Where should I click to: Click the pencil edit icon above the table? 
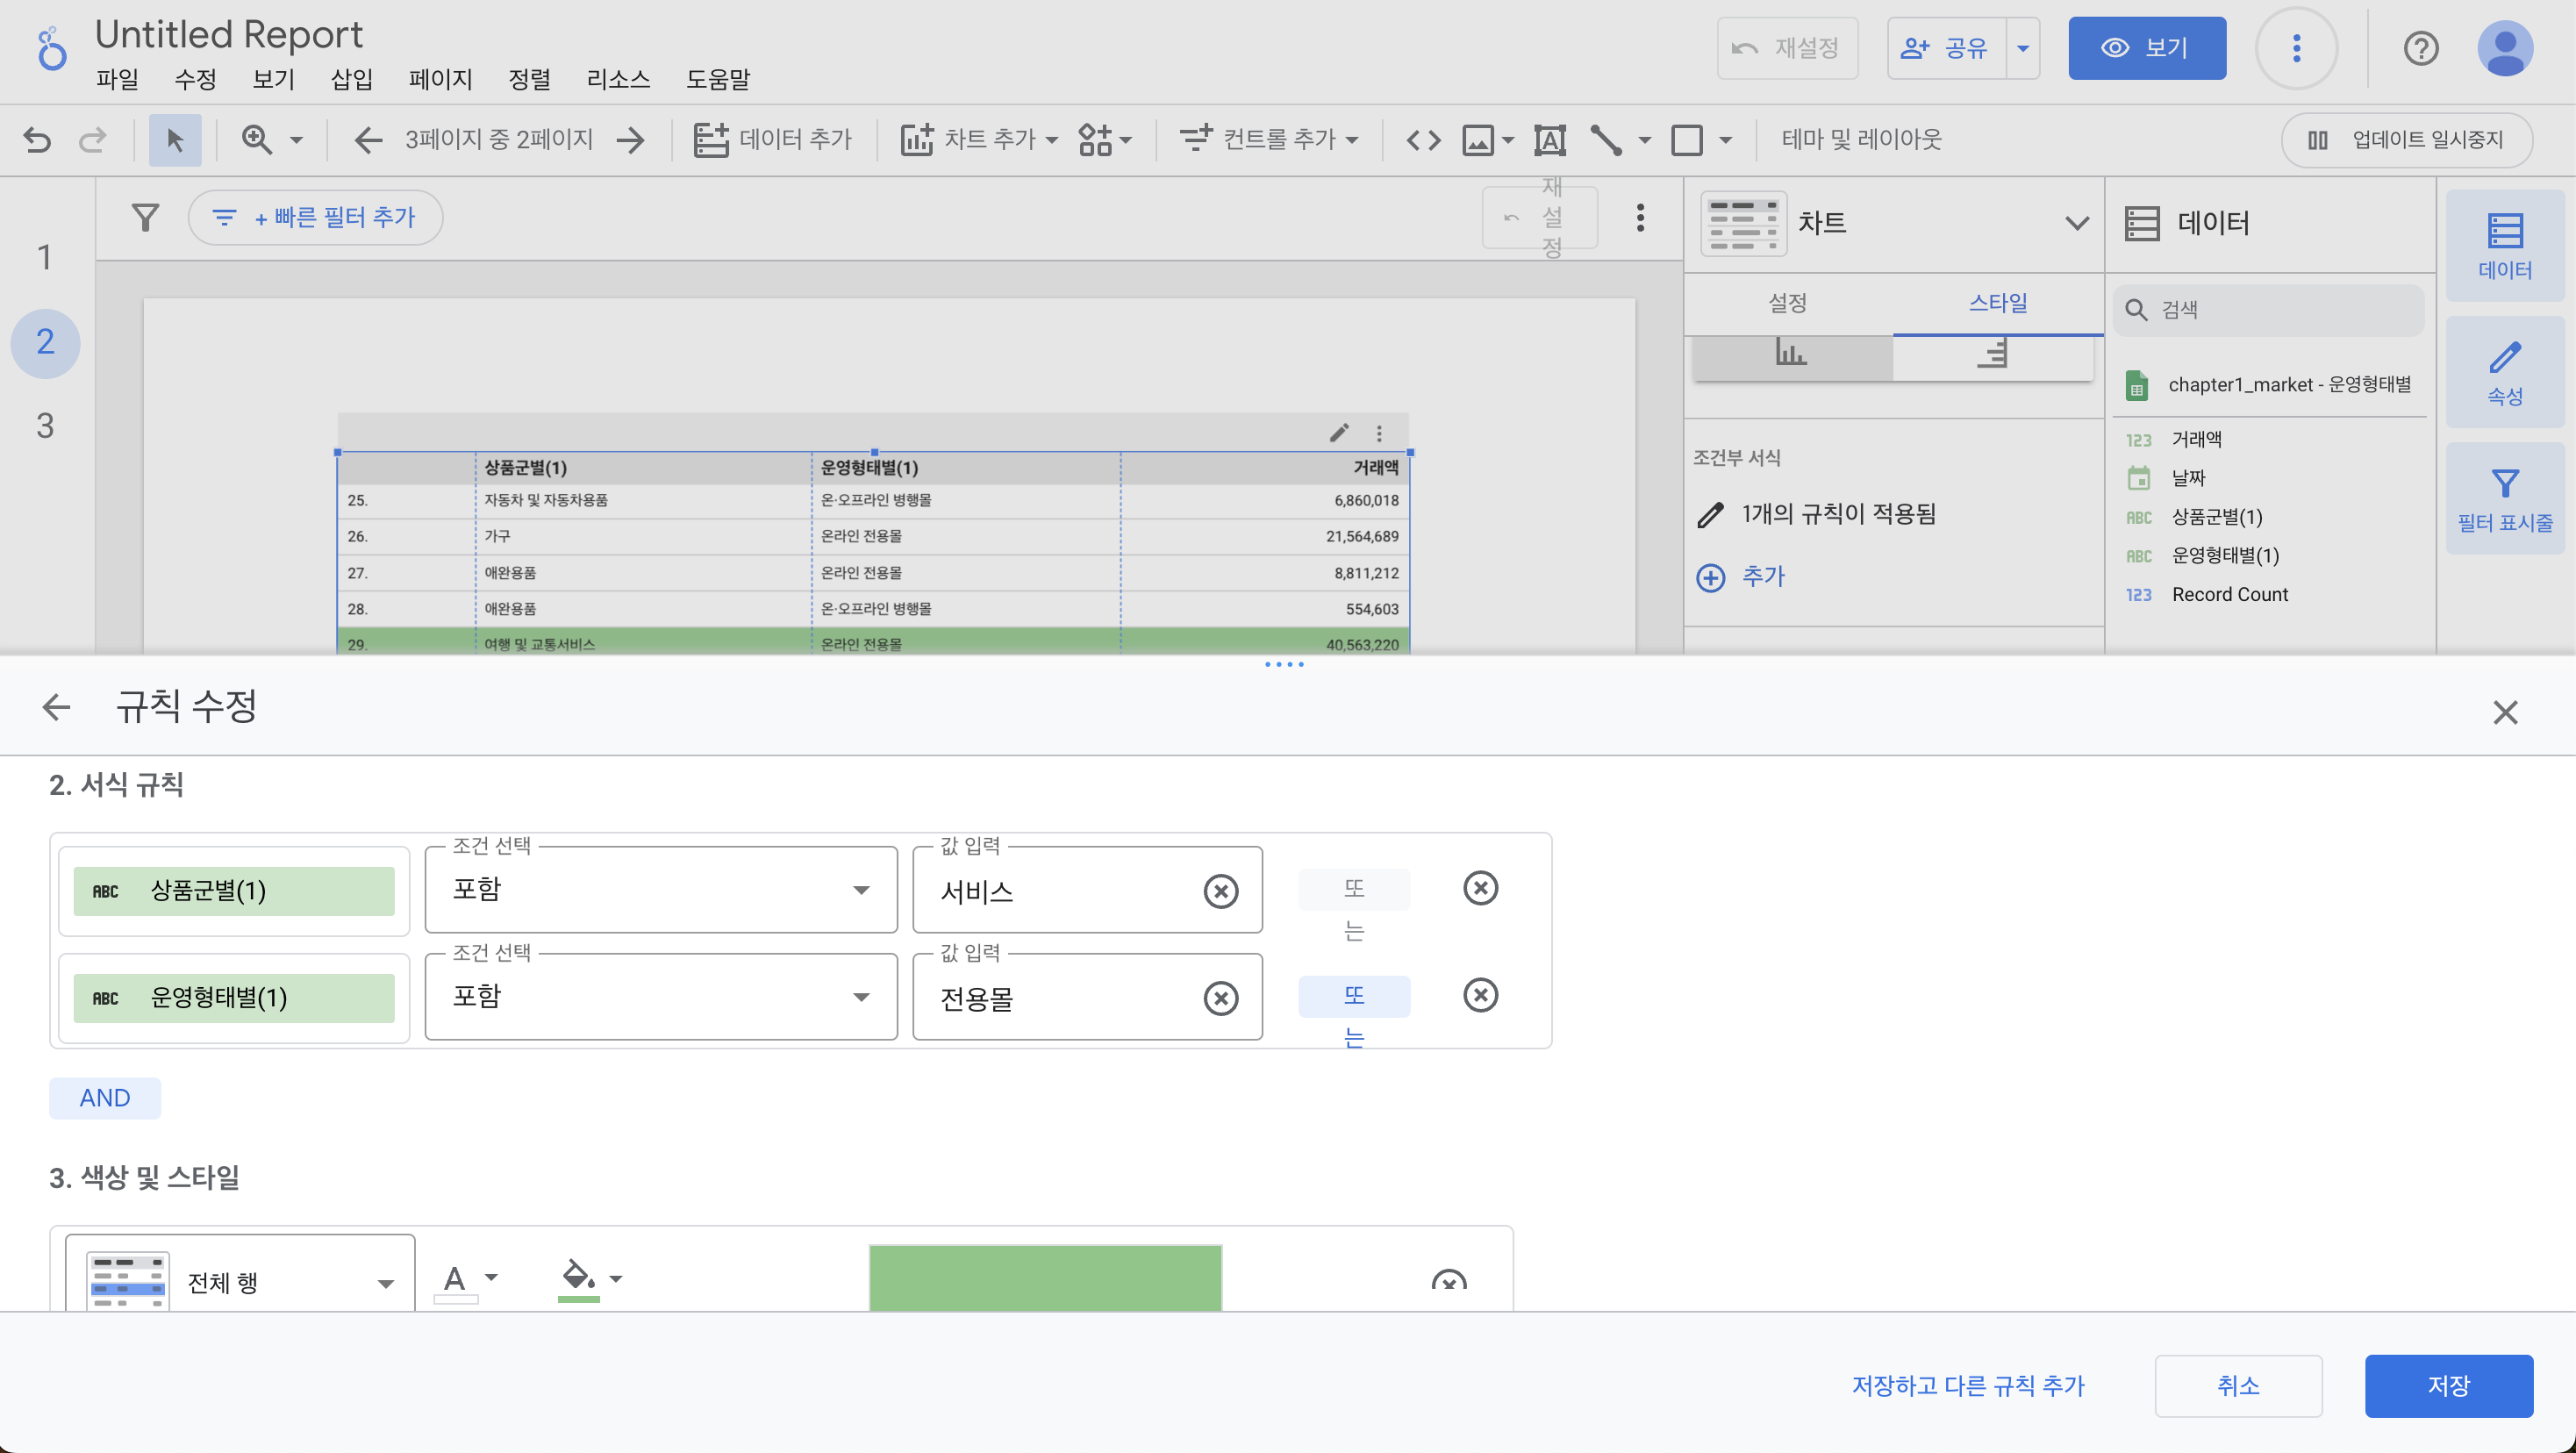click(1339, 433)
